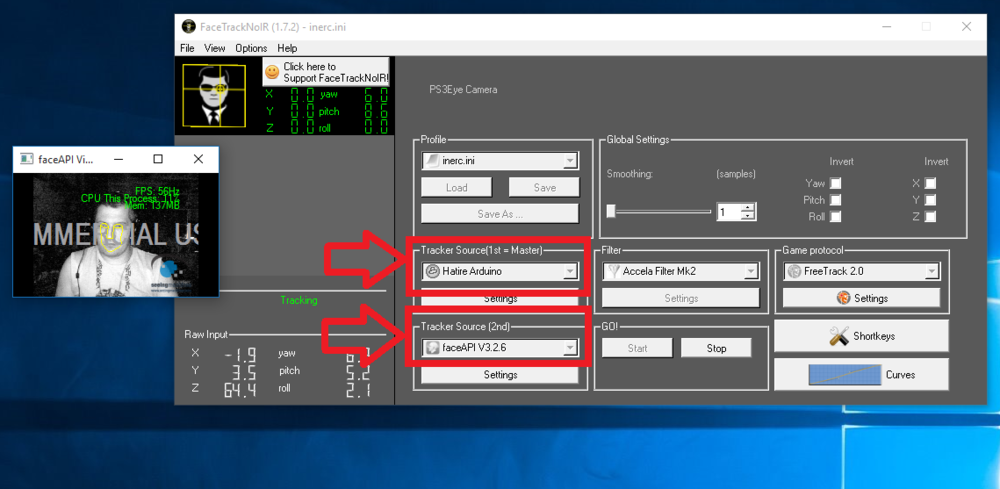This screenshot has height=489, width=1000.
Task: Open Settings under Tracker Source 2nd
Action: (500, 375)
